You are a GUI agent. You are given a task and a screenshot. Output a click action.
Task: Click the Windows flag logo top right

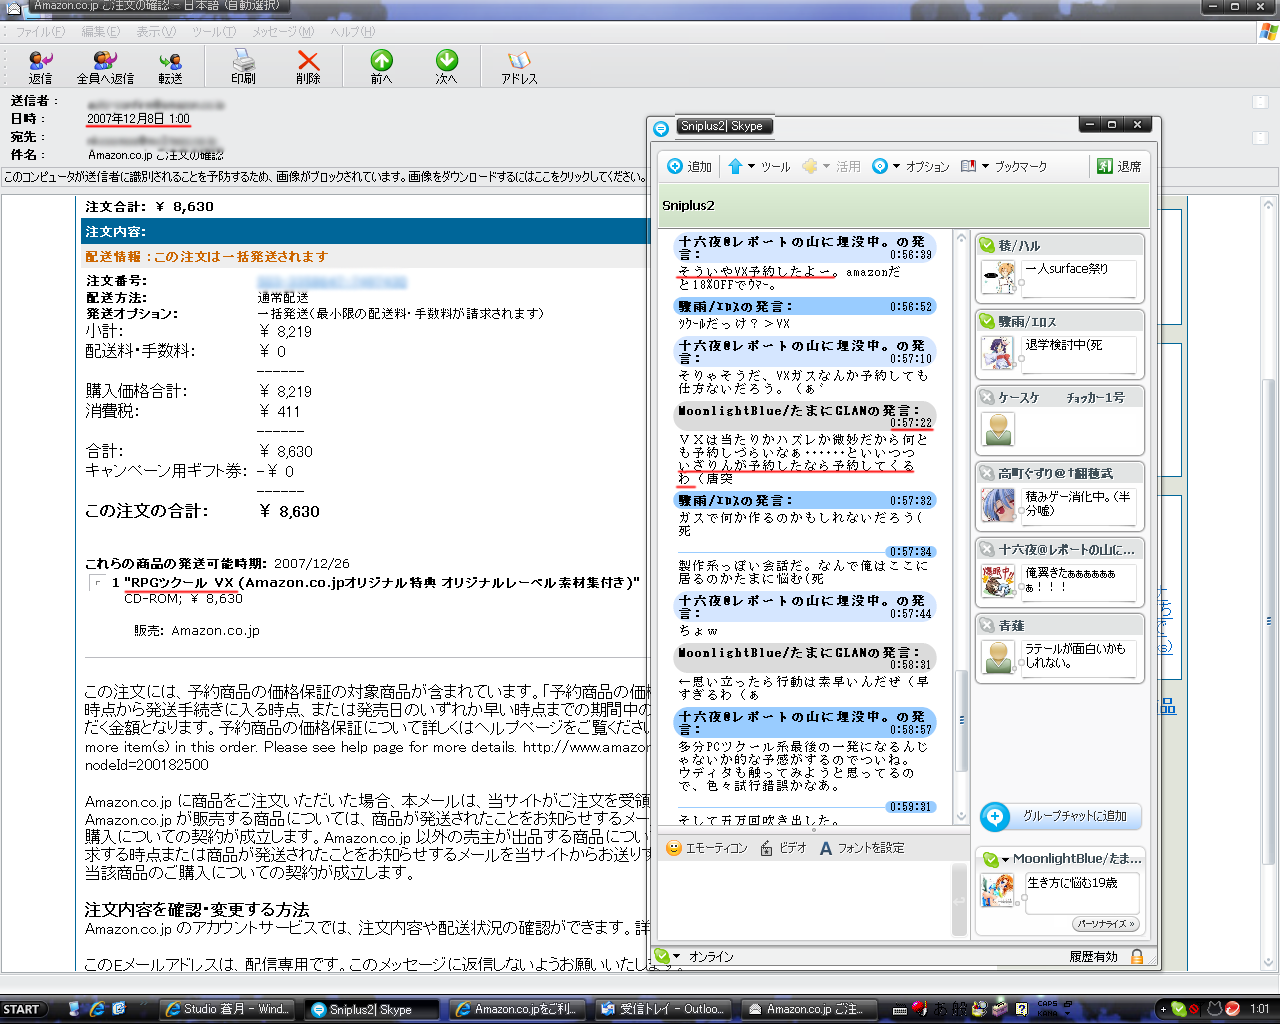coord(1268,32)
